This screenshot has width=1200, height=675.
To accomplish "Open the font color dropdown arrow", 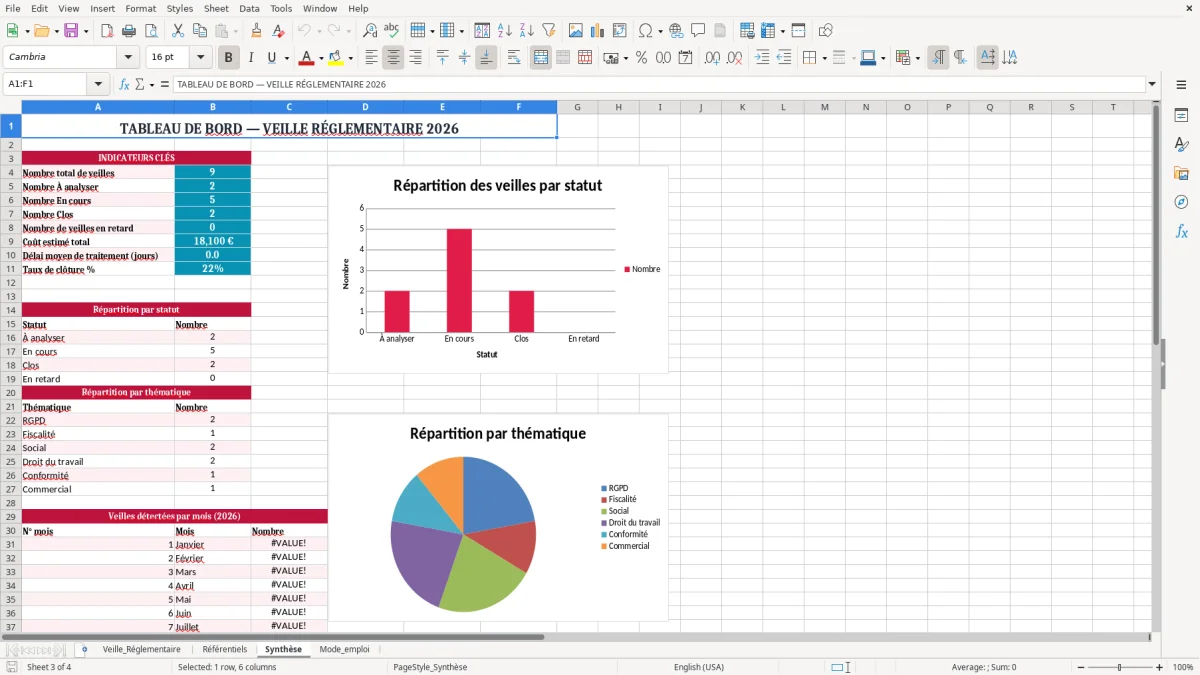I will point(321,58).
